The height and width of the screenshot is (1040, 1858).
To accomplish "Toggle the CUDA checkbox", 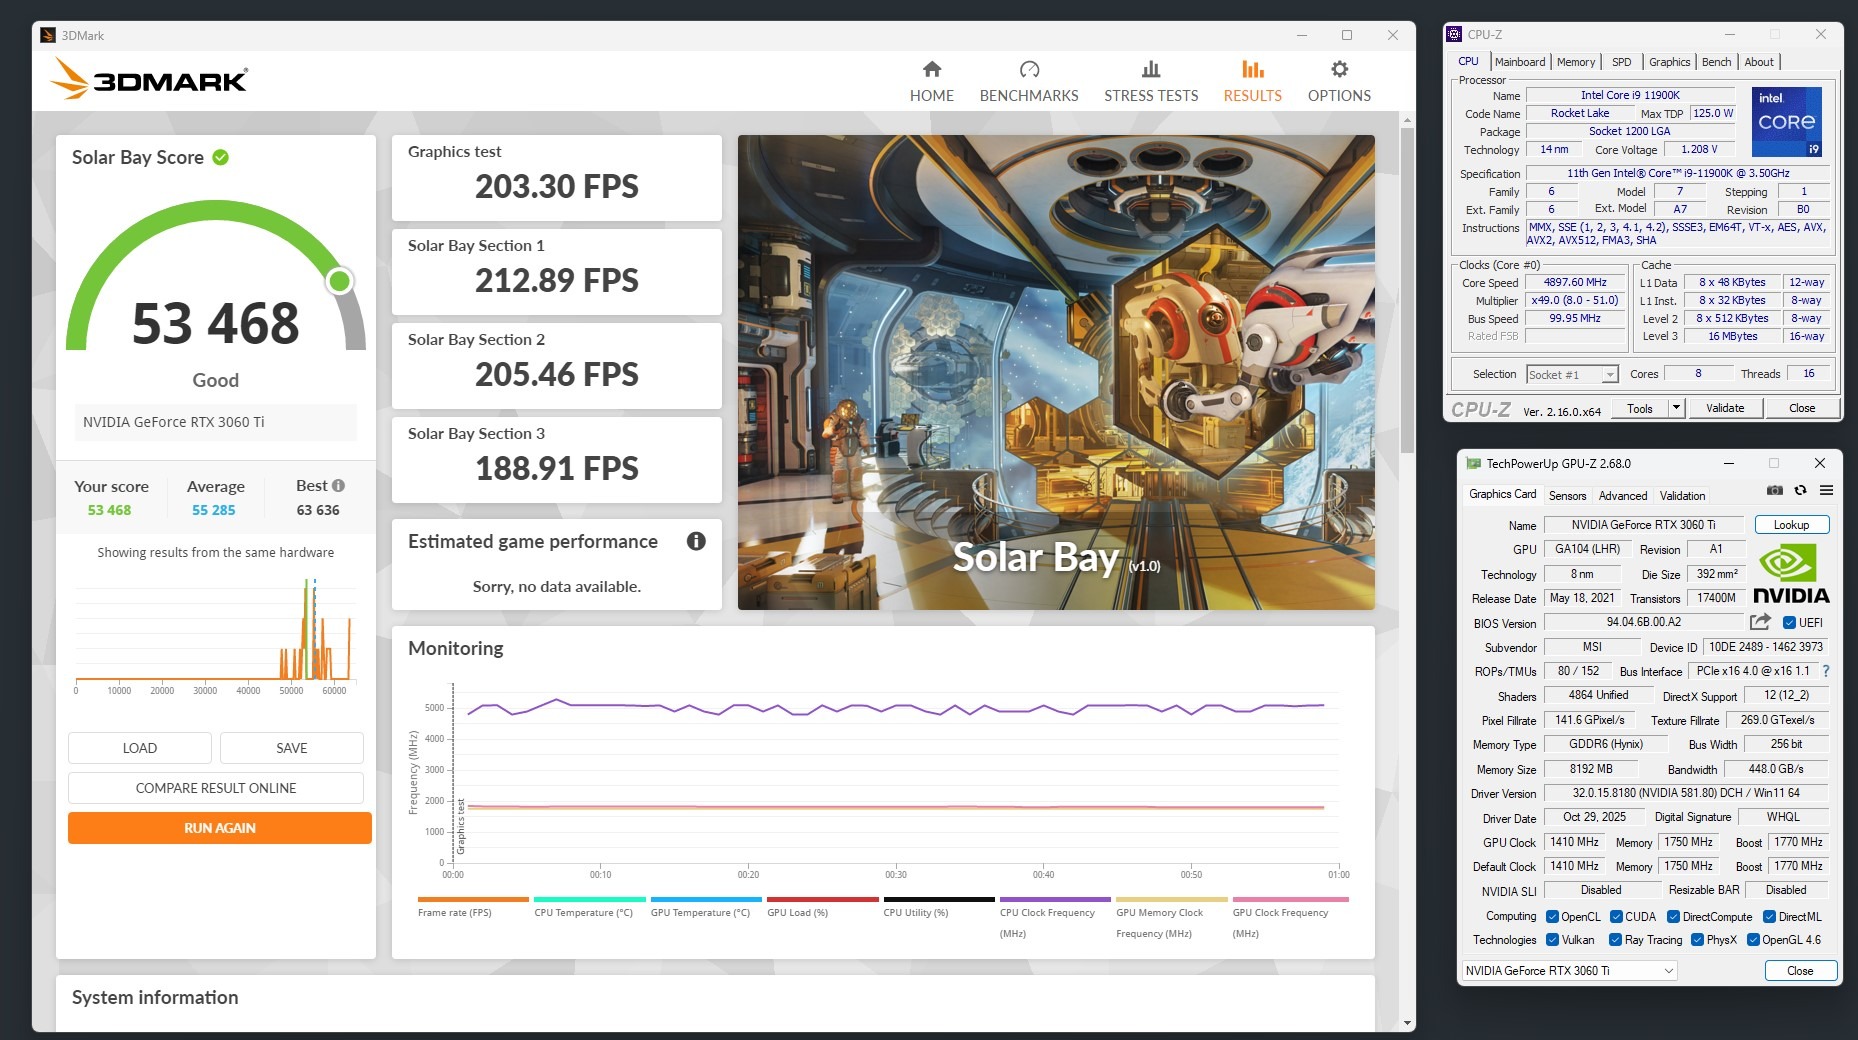I will [x=1616, y=917].
